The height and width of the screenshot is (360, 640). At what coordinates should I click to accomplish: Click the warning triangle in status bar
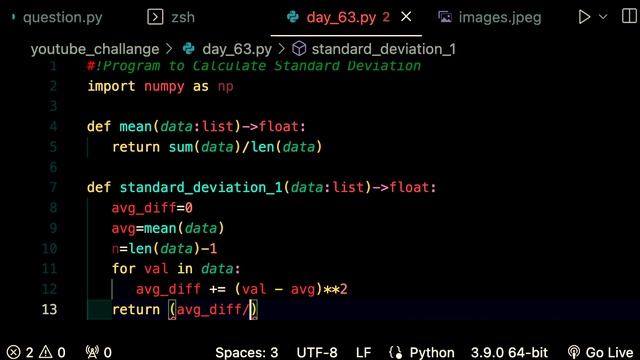46,352
